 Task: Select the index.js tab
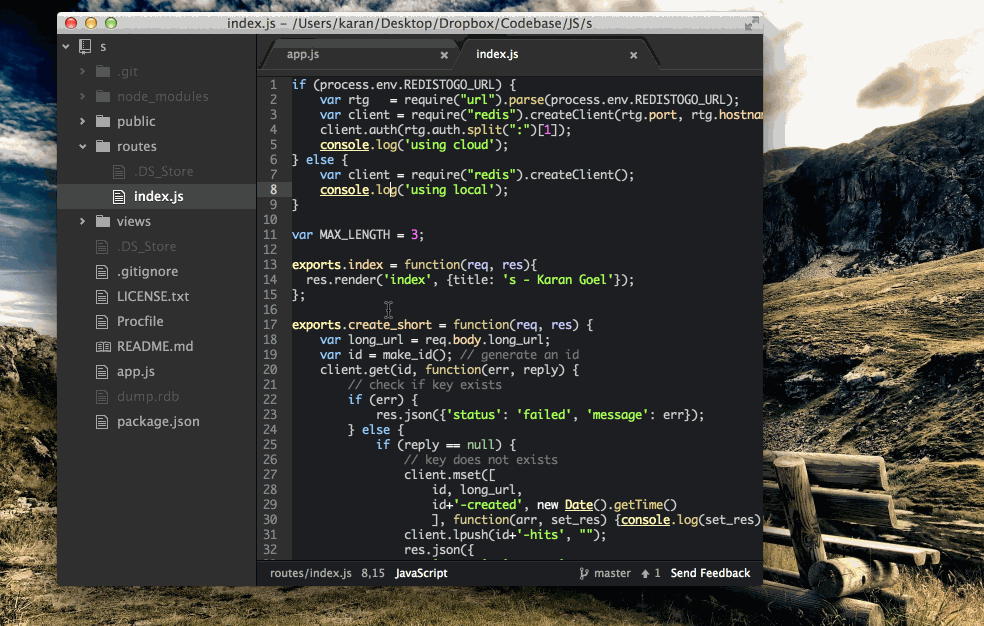497,54
